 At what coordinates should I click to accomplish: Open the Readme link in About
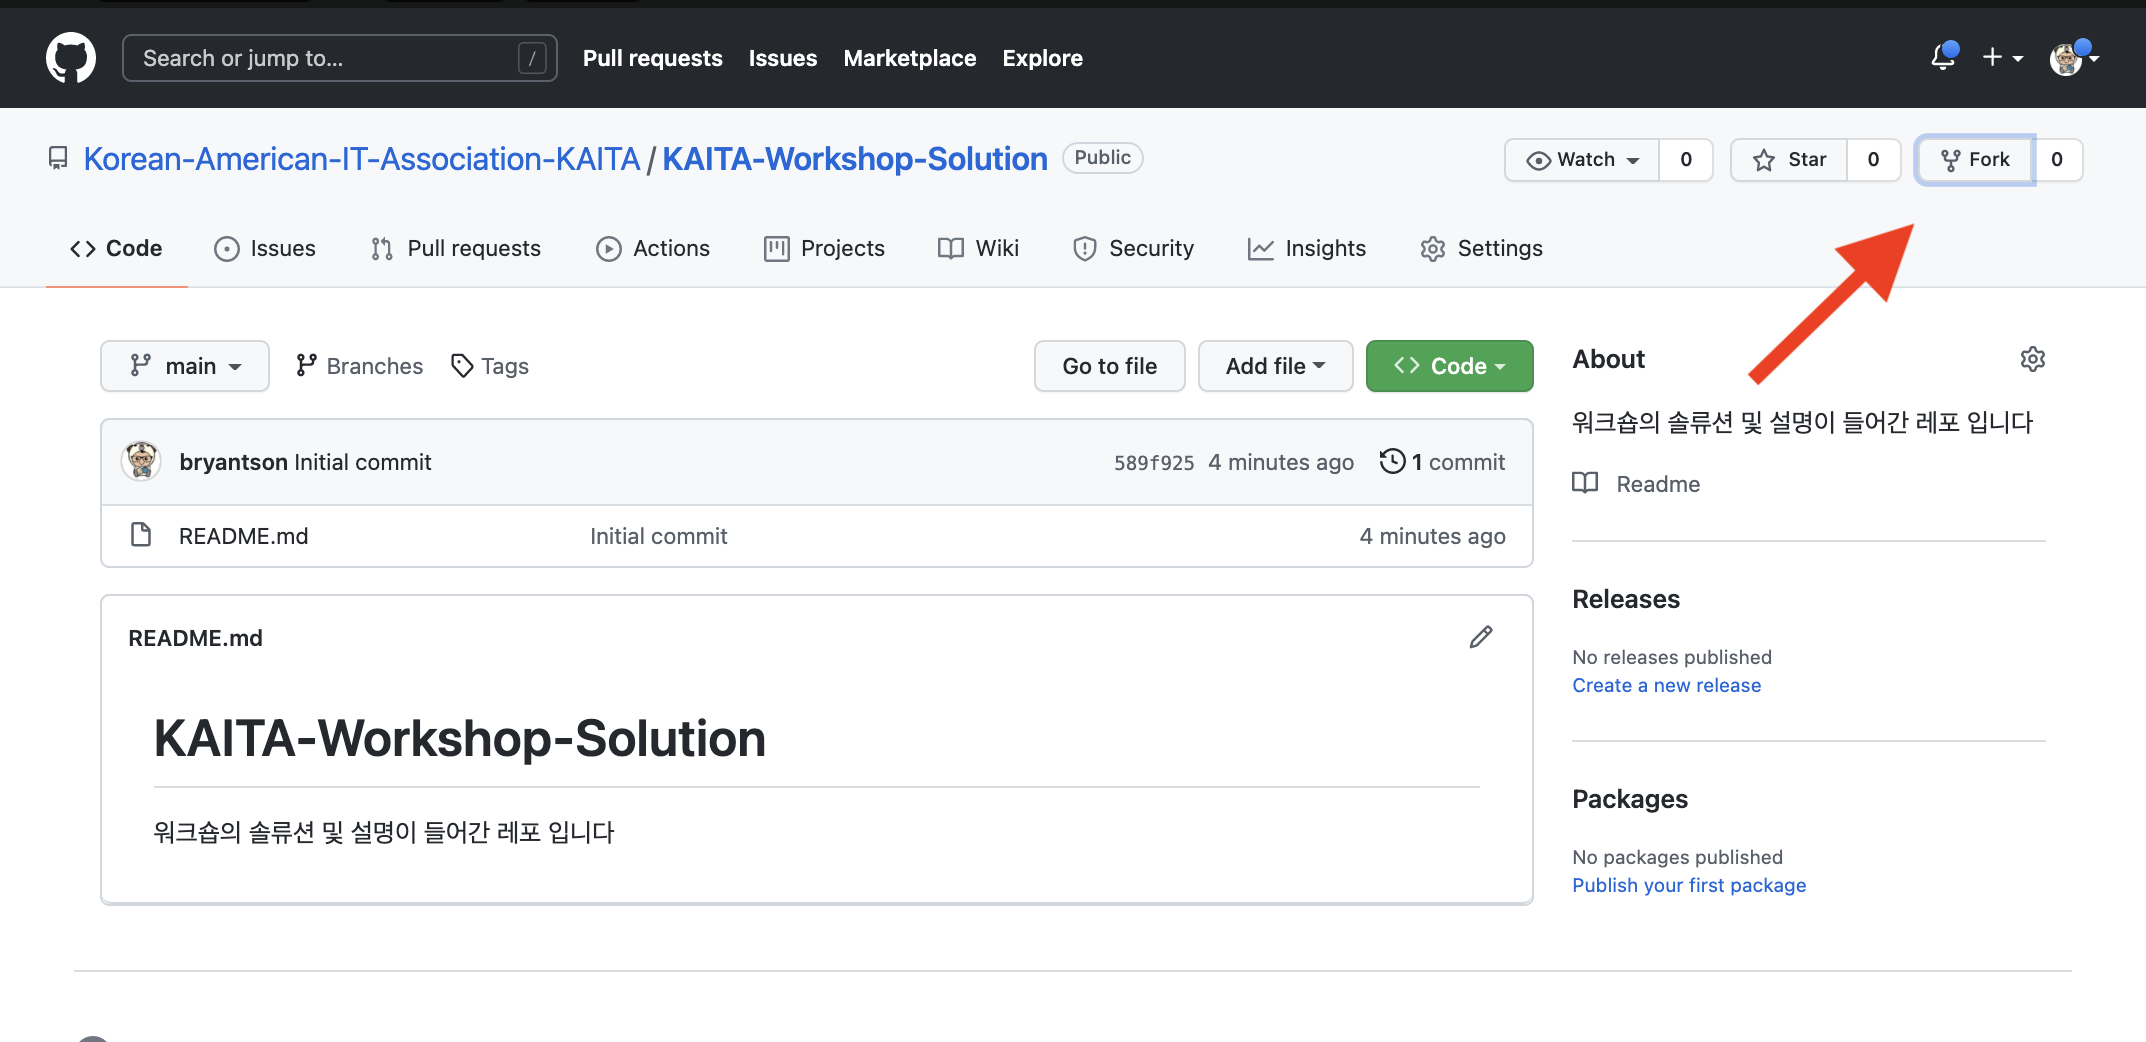[1636, 484]
